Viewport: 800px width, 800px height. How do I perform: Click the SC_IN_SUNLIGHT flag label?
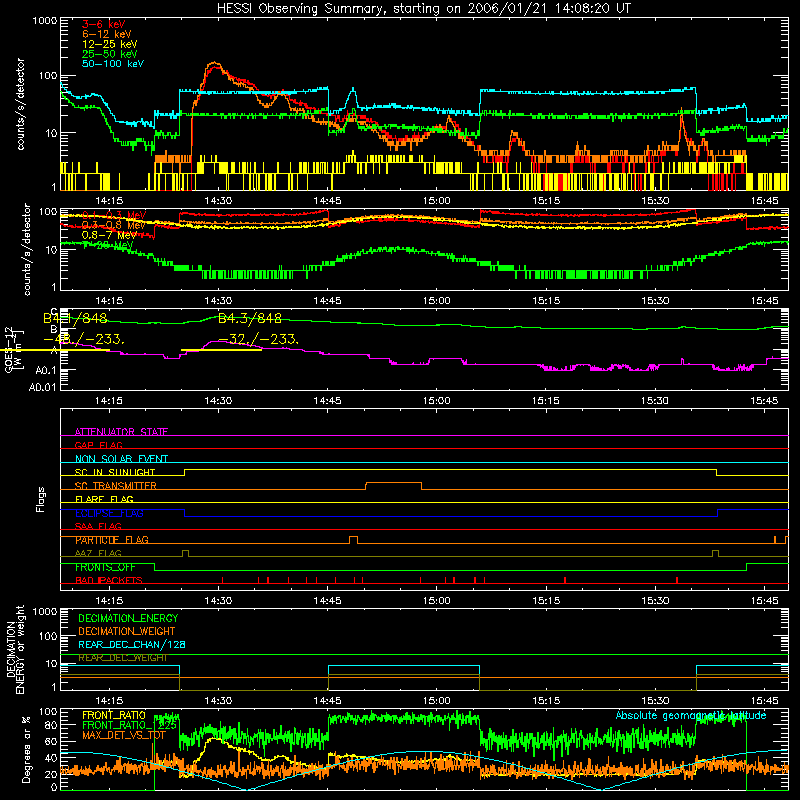(x=115, y=472)
